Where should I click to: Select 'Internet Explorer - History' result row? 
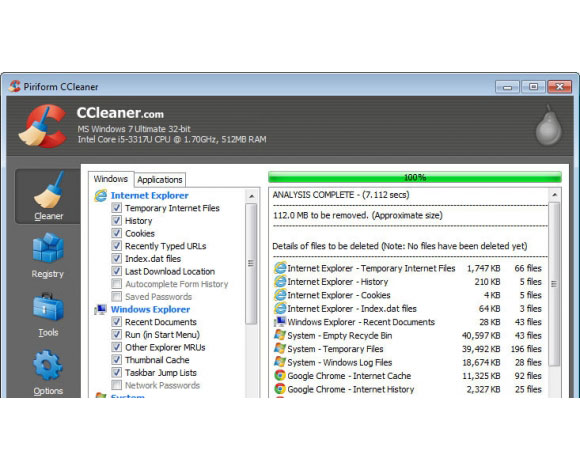(x=408, y=282)
